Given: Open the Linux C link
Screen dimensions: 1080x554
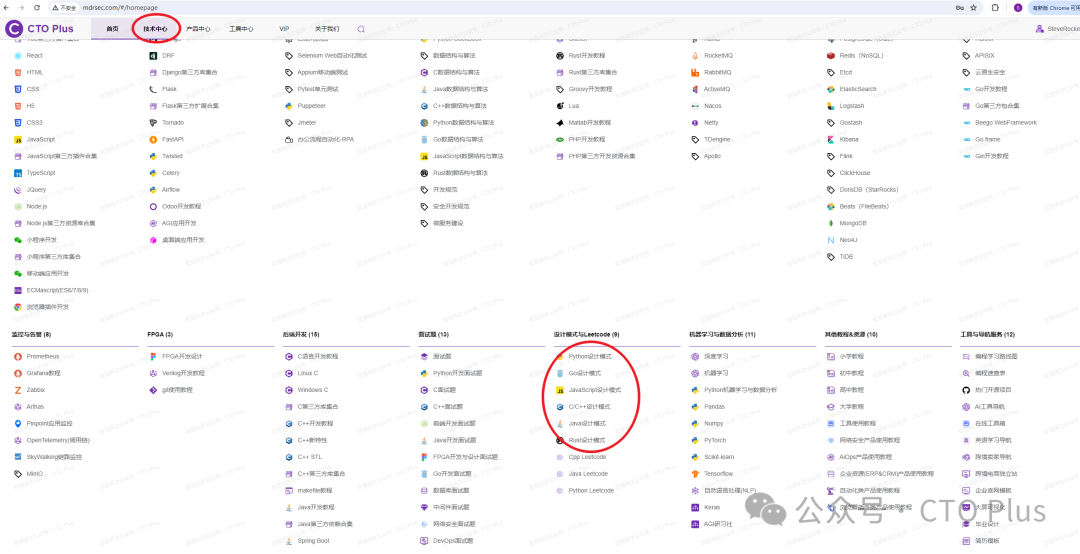Looking at the screenshot, I should [x=308, y=373].
